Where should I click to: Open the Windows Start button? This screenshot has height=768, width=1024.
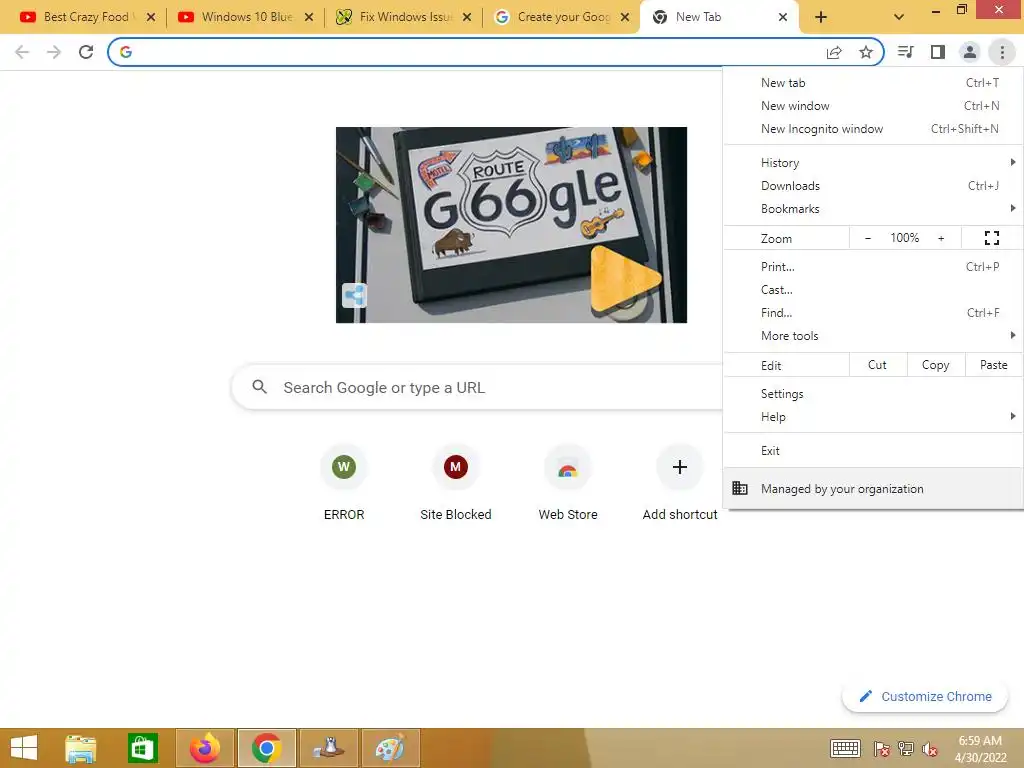(x=24, y=748)
